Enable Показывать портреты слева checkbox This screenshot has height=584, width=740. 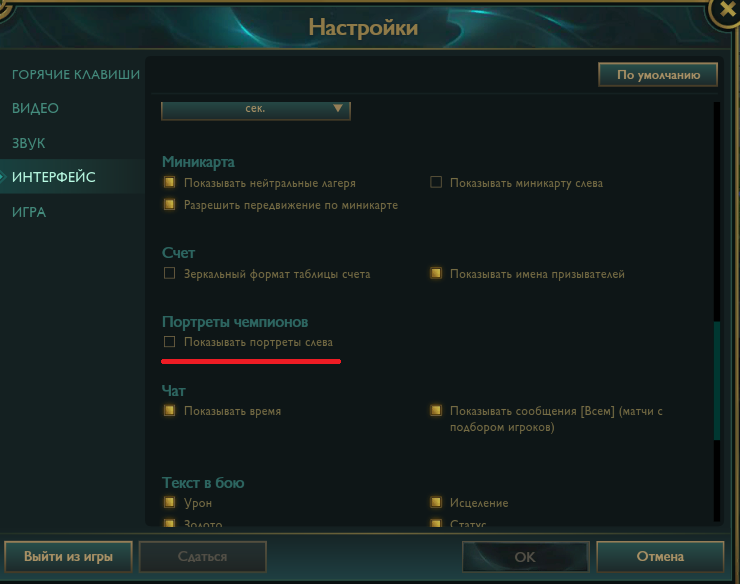[x=169, y=342]
